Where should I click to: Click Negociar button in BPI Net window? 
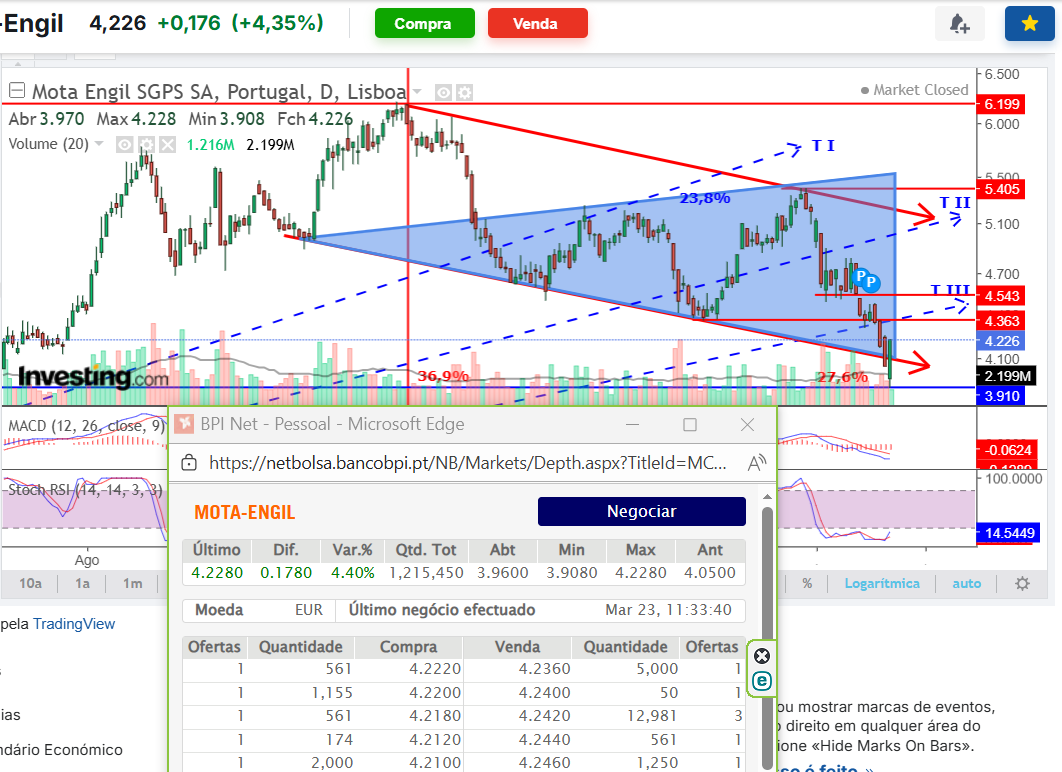(x=641, y=511)
